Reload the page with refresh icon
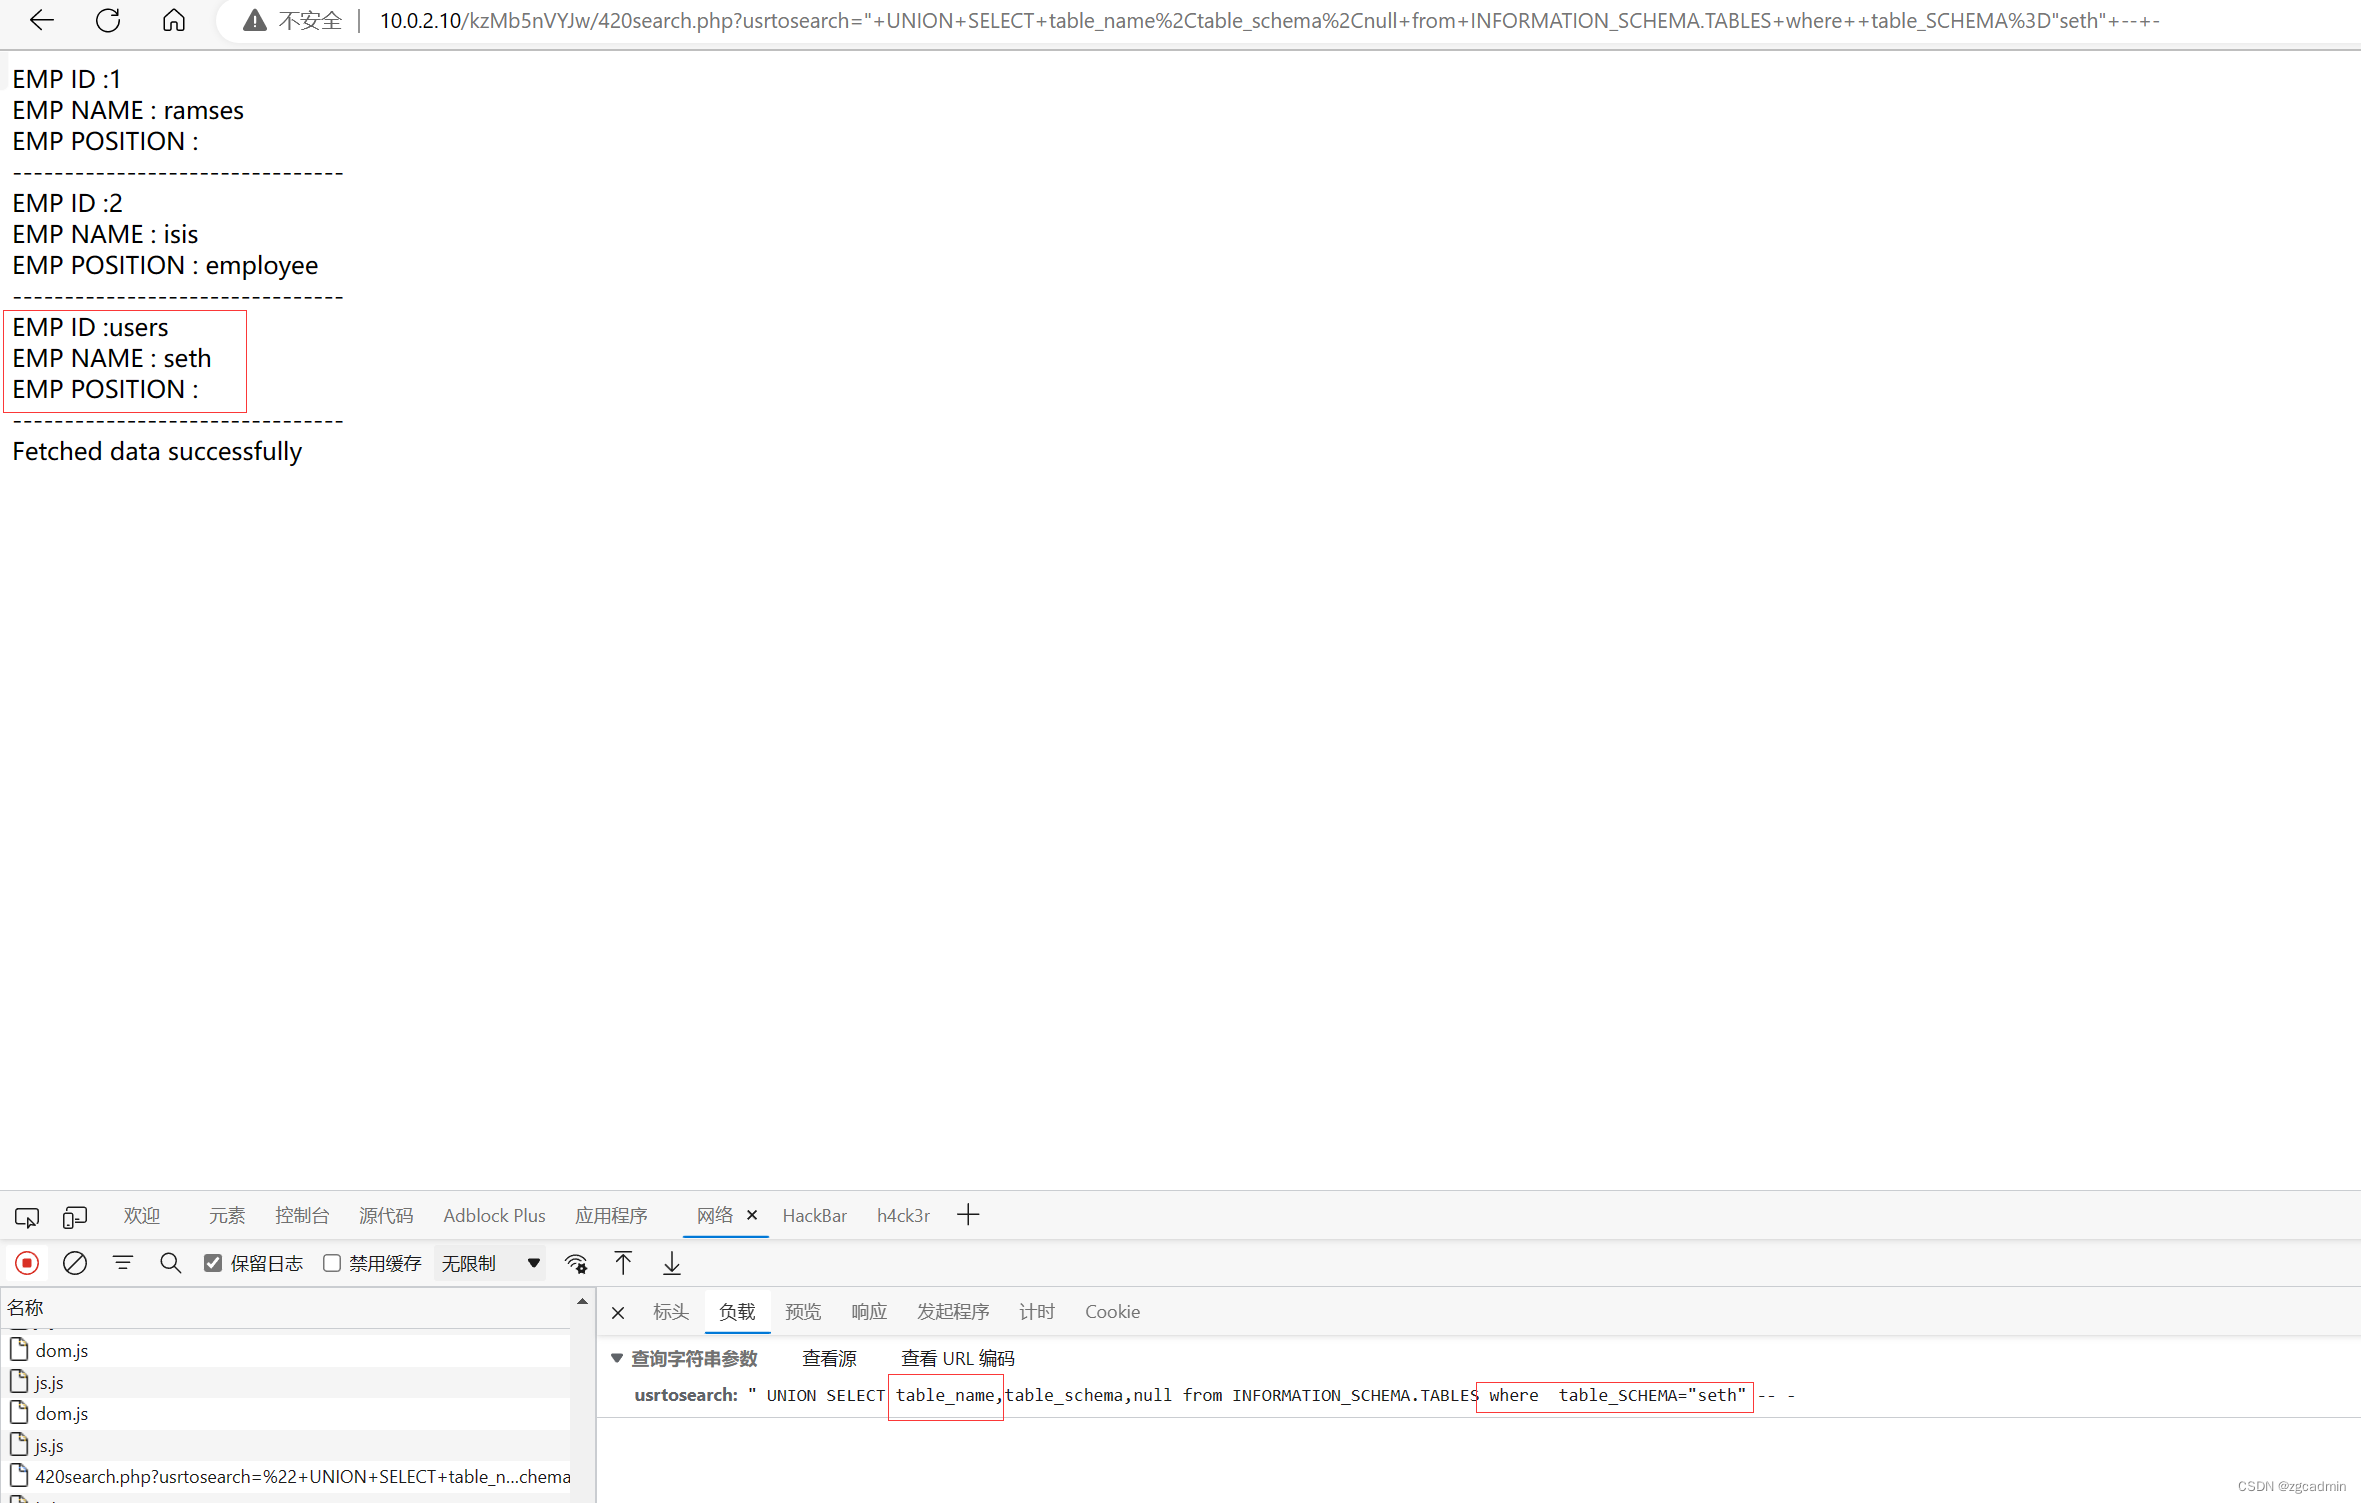Viewport: 2361px width, 1503px height. [x=108, y=20]
